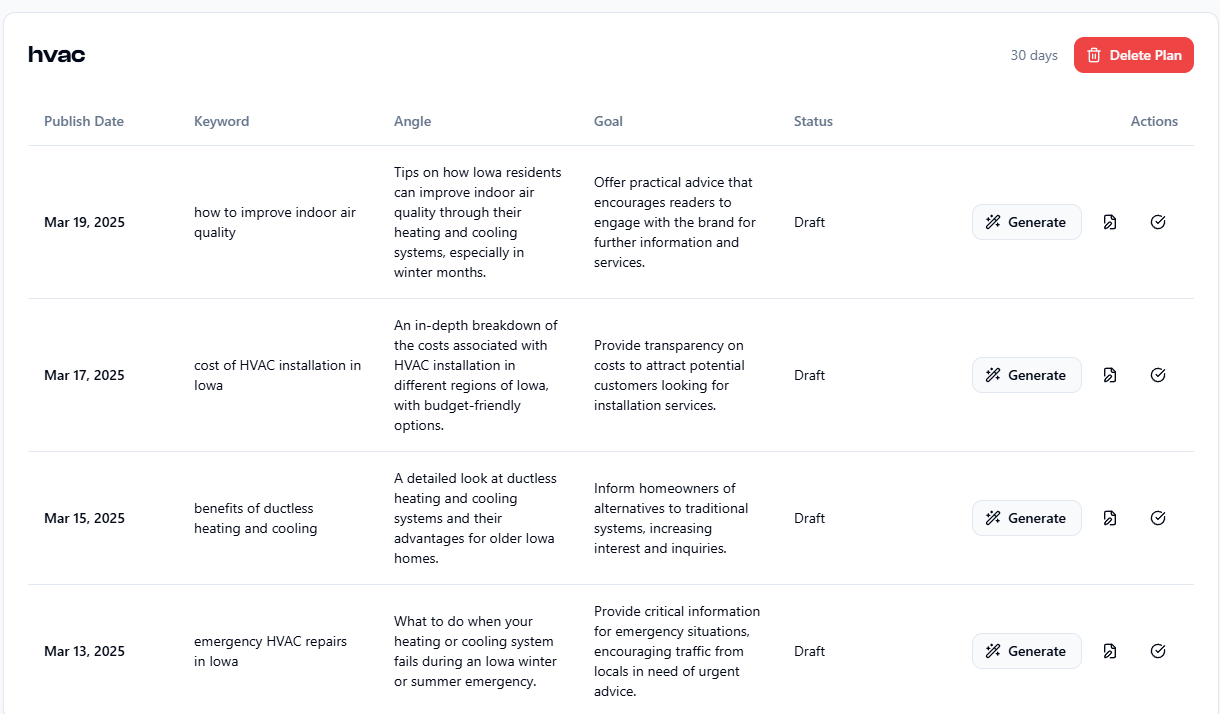This screenshot has height=714, width=1220.
Task: Click the file edit icon for Mar 15 row
Action: 1109,518
